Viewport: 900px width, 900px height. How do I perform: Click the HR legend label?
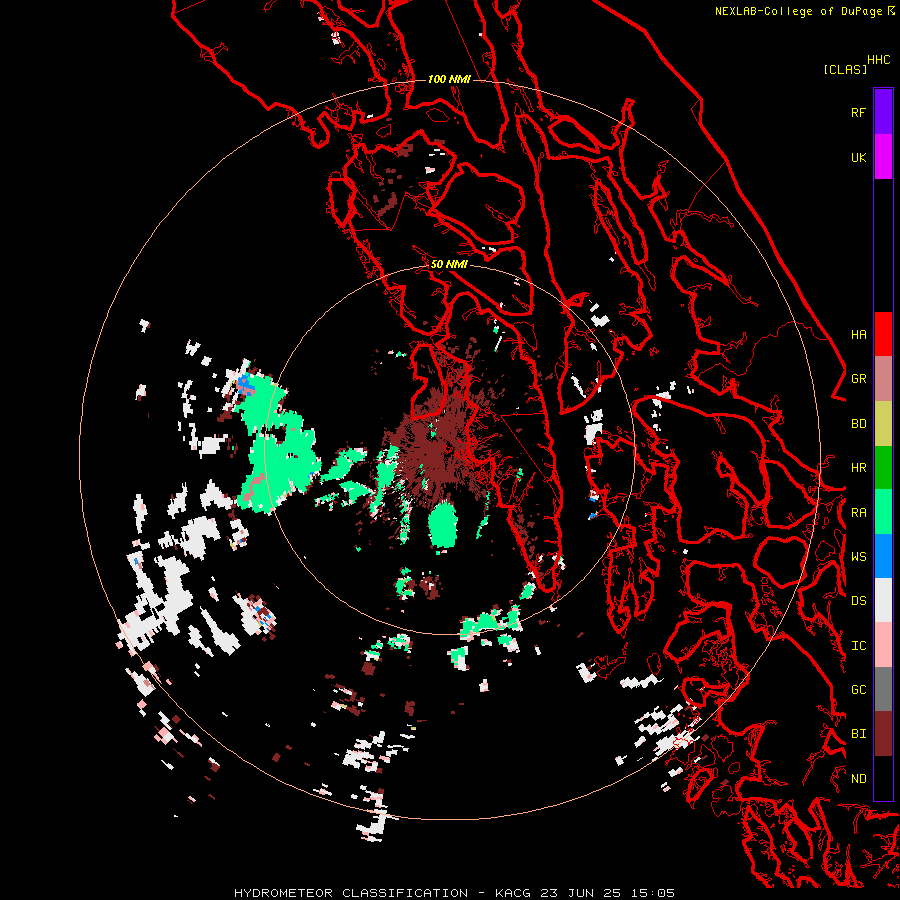858,468
